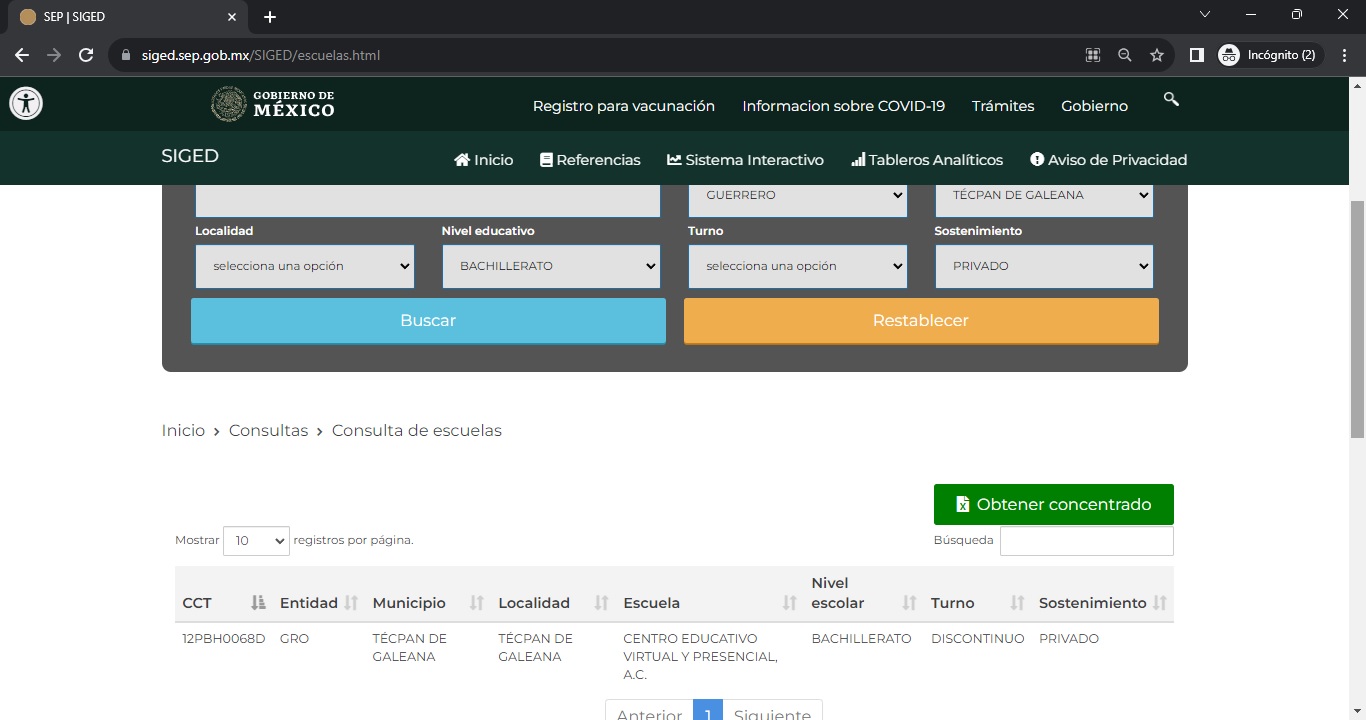The width and height of the screenshot is (1366, 720).
Task: Open the Sostenimiento dropdown showing PRIVADO
Action: pos(1044,266)
